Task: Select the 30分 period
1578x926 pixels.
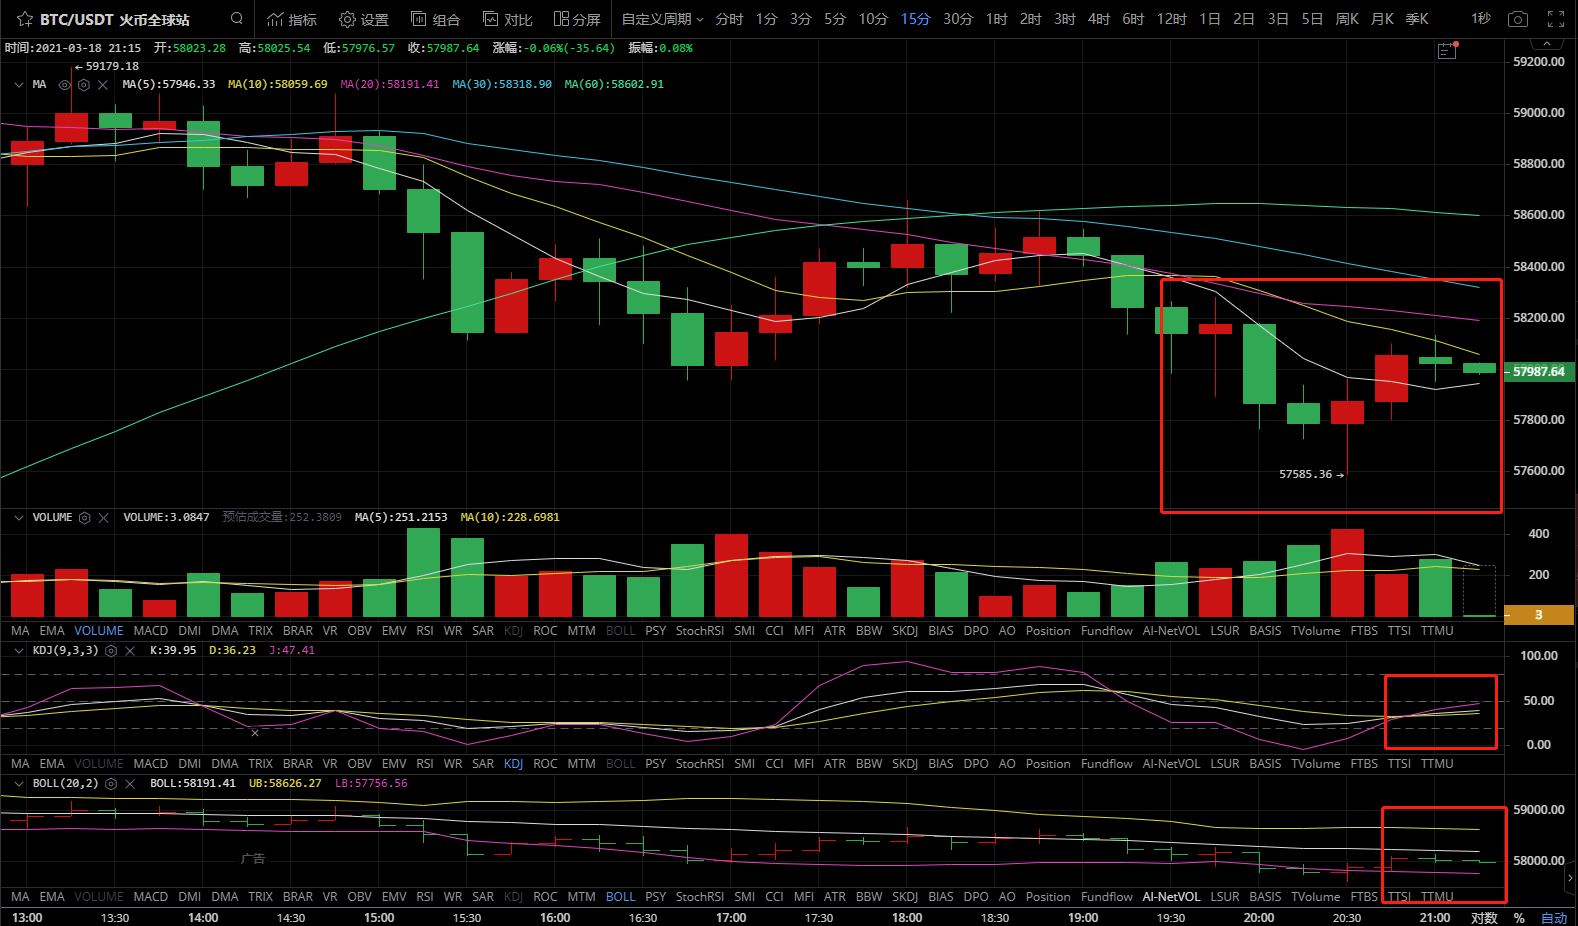Action: pyautogui.click(x=958, y=19)
